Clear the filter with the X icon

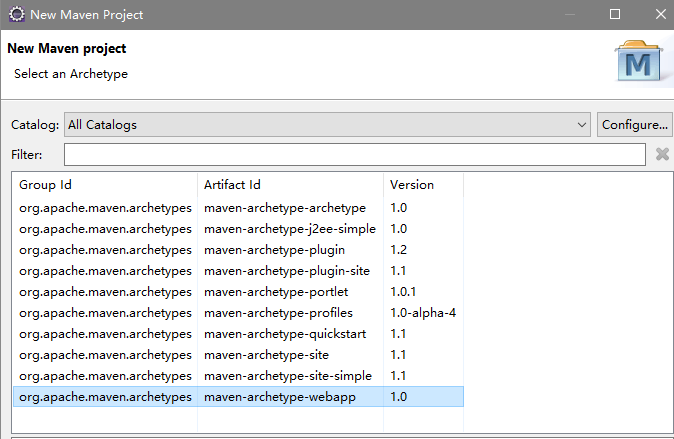click(662, 154)
